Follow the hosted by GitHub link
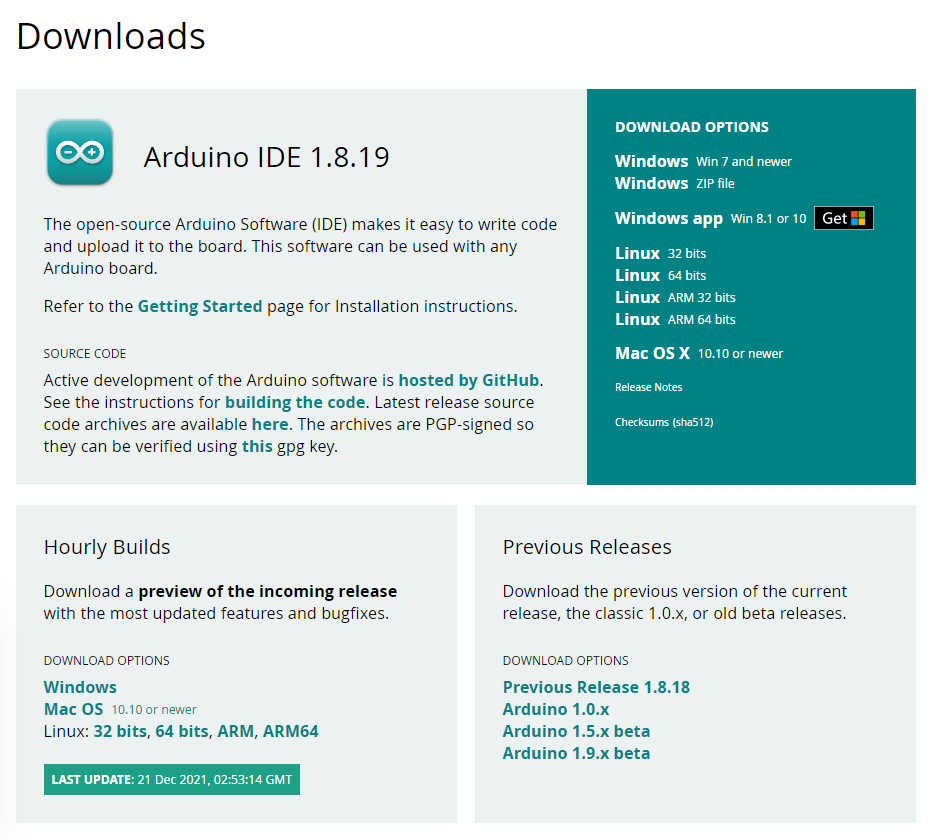The height and width of the screenshot is (840, 936). click(469, 380)
